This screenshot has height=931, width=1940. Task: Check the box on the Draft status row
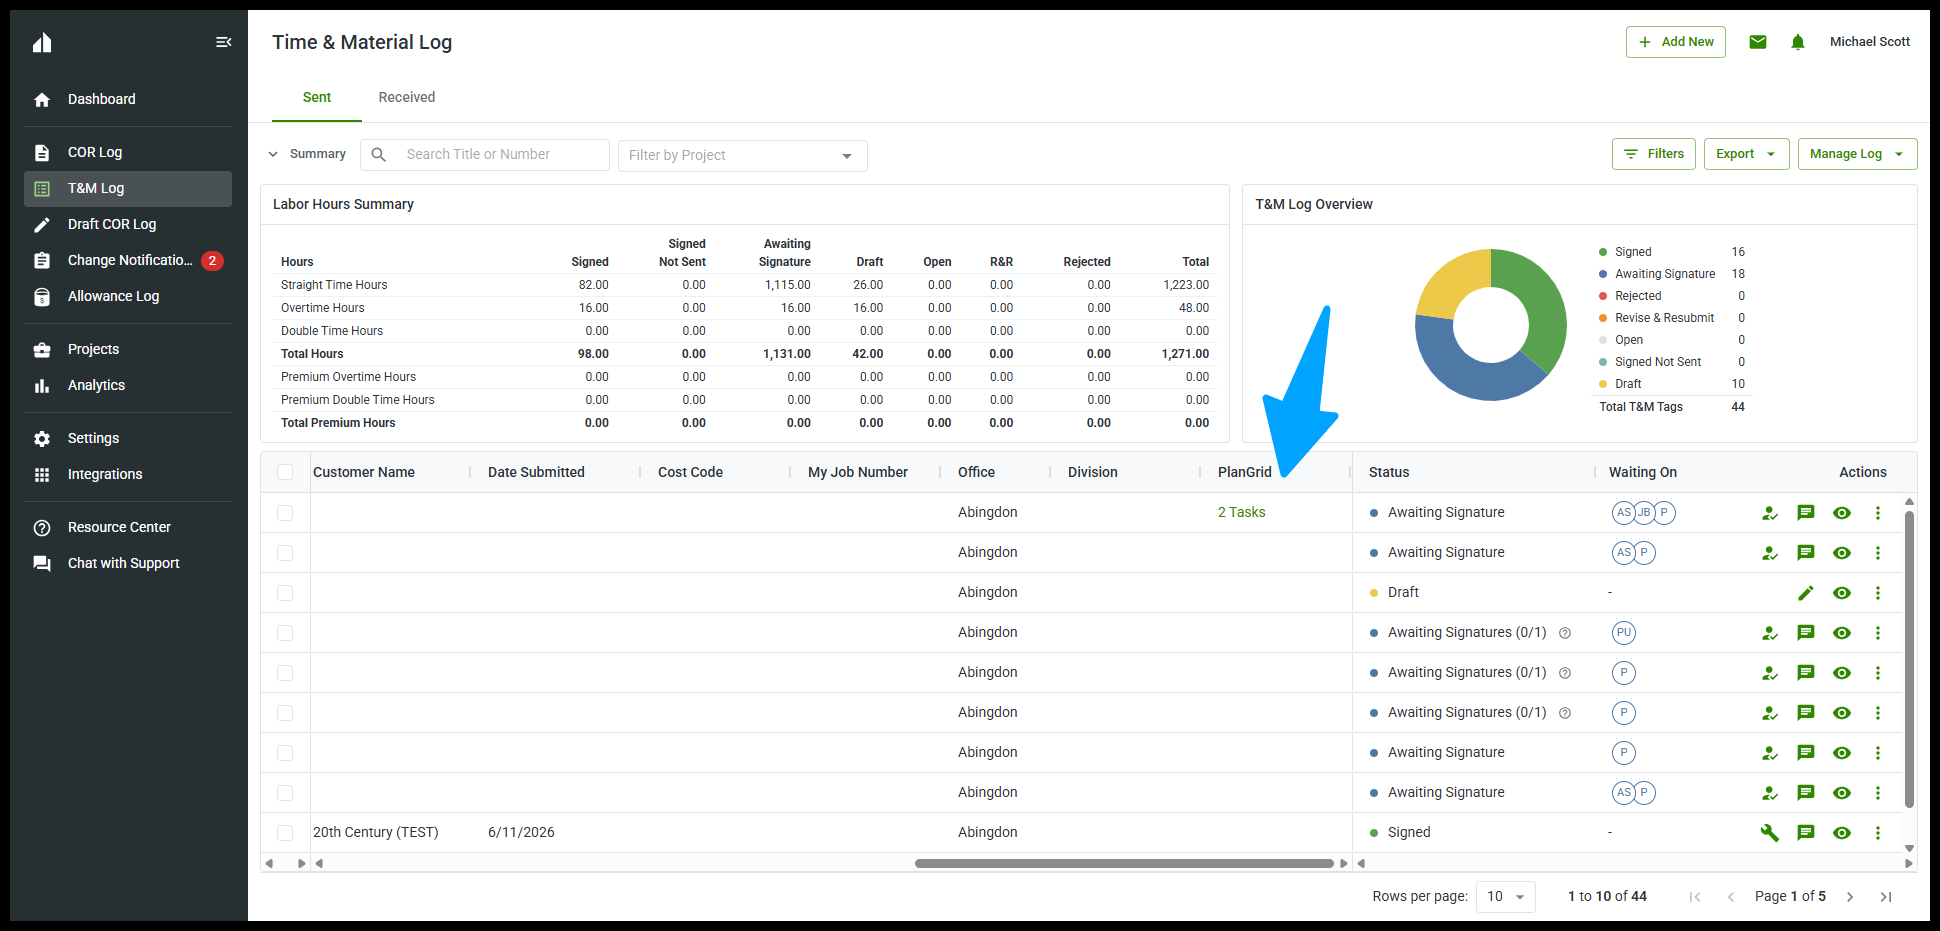[x=285, y=593]
